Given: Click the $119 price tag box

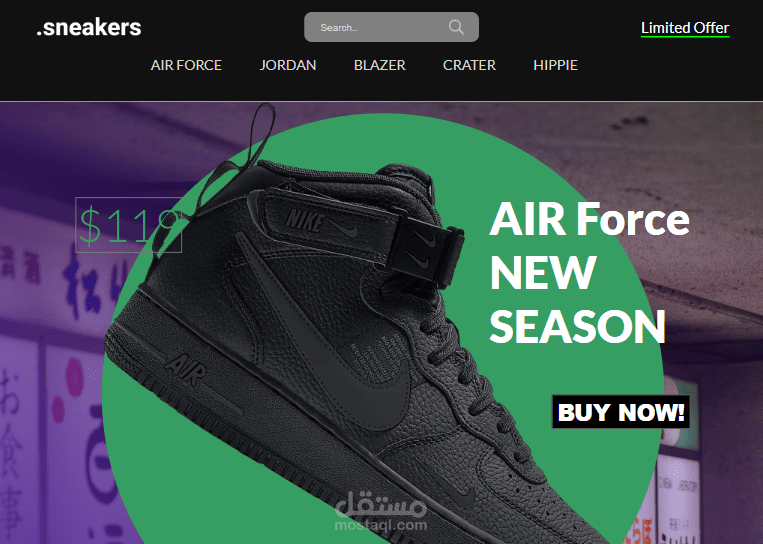Looking at the screenshot, I should click(128, 225).
